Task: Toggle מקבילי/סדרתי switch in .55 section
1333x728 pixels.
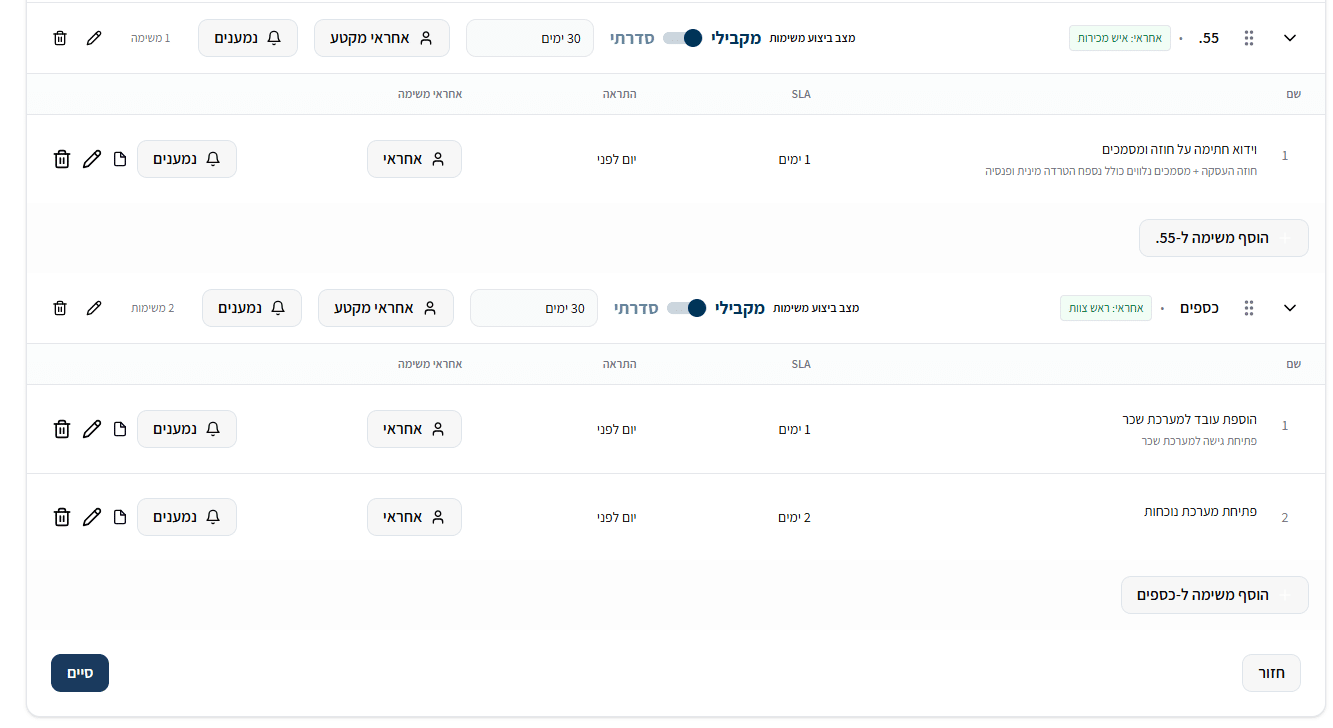Action: pos(683,38)
